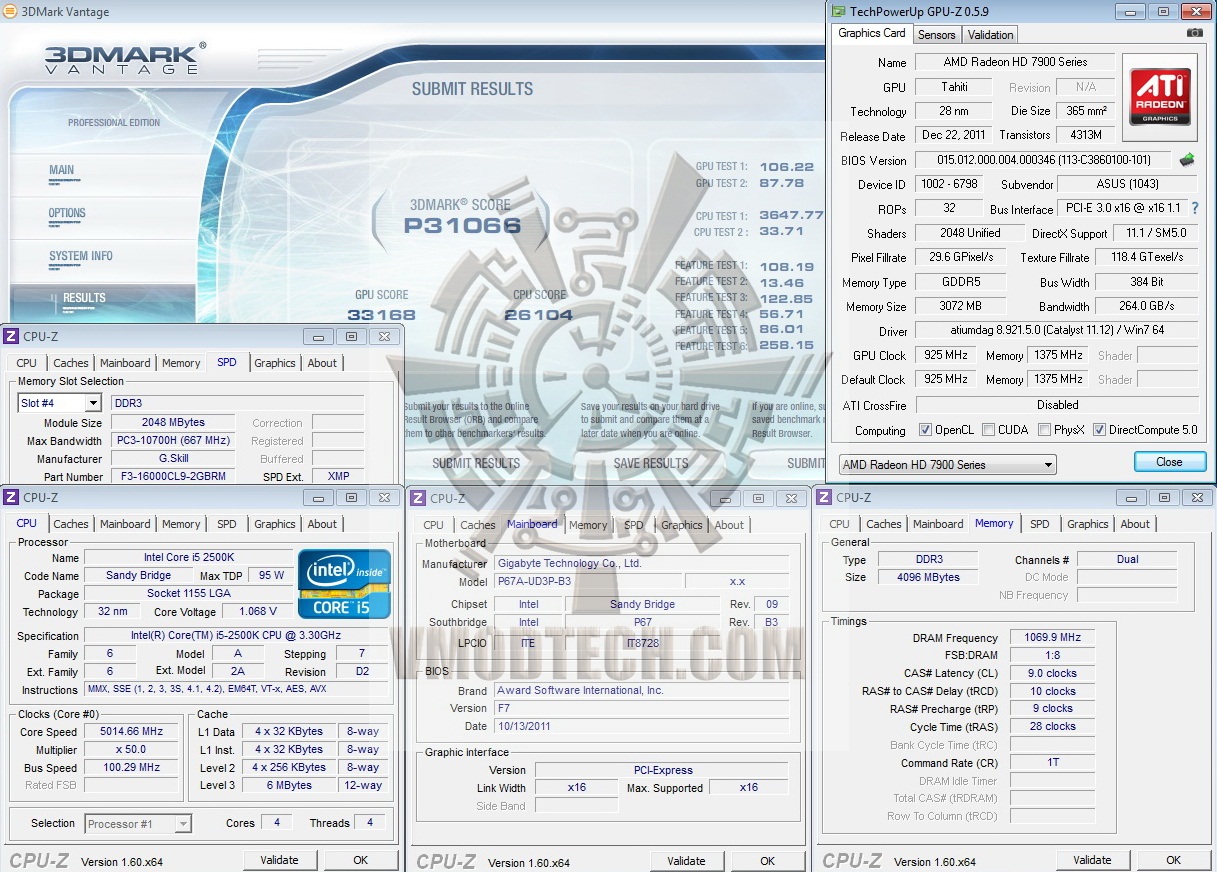Toggle the DirectCompute 5.0 checkbox
Viewport: 1217px width, 872px height.
pyautogui.click(x=1100, y=430)
